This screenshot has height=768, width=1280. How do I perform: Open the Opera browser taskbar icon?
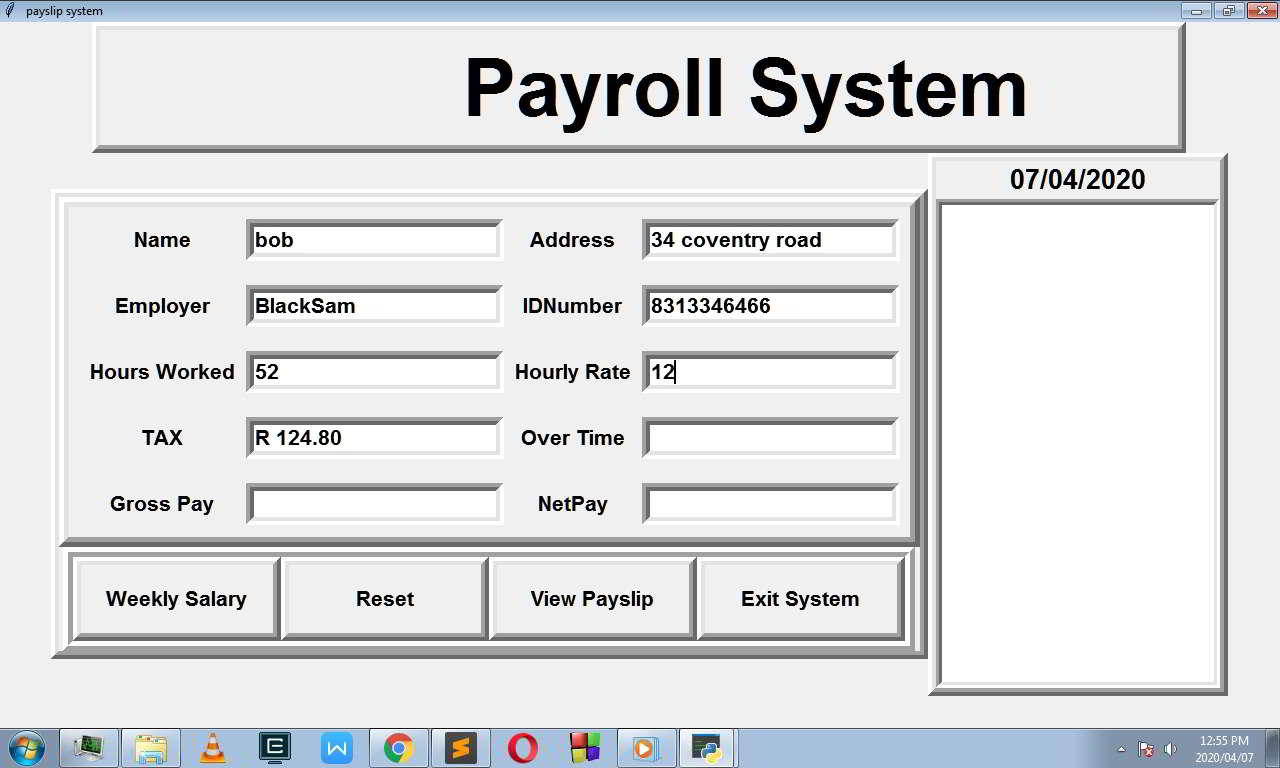click(x=522, y=748)
